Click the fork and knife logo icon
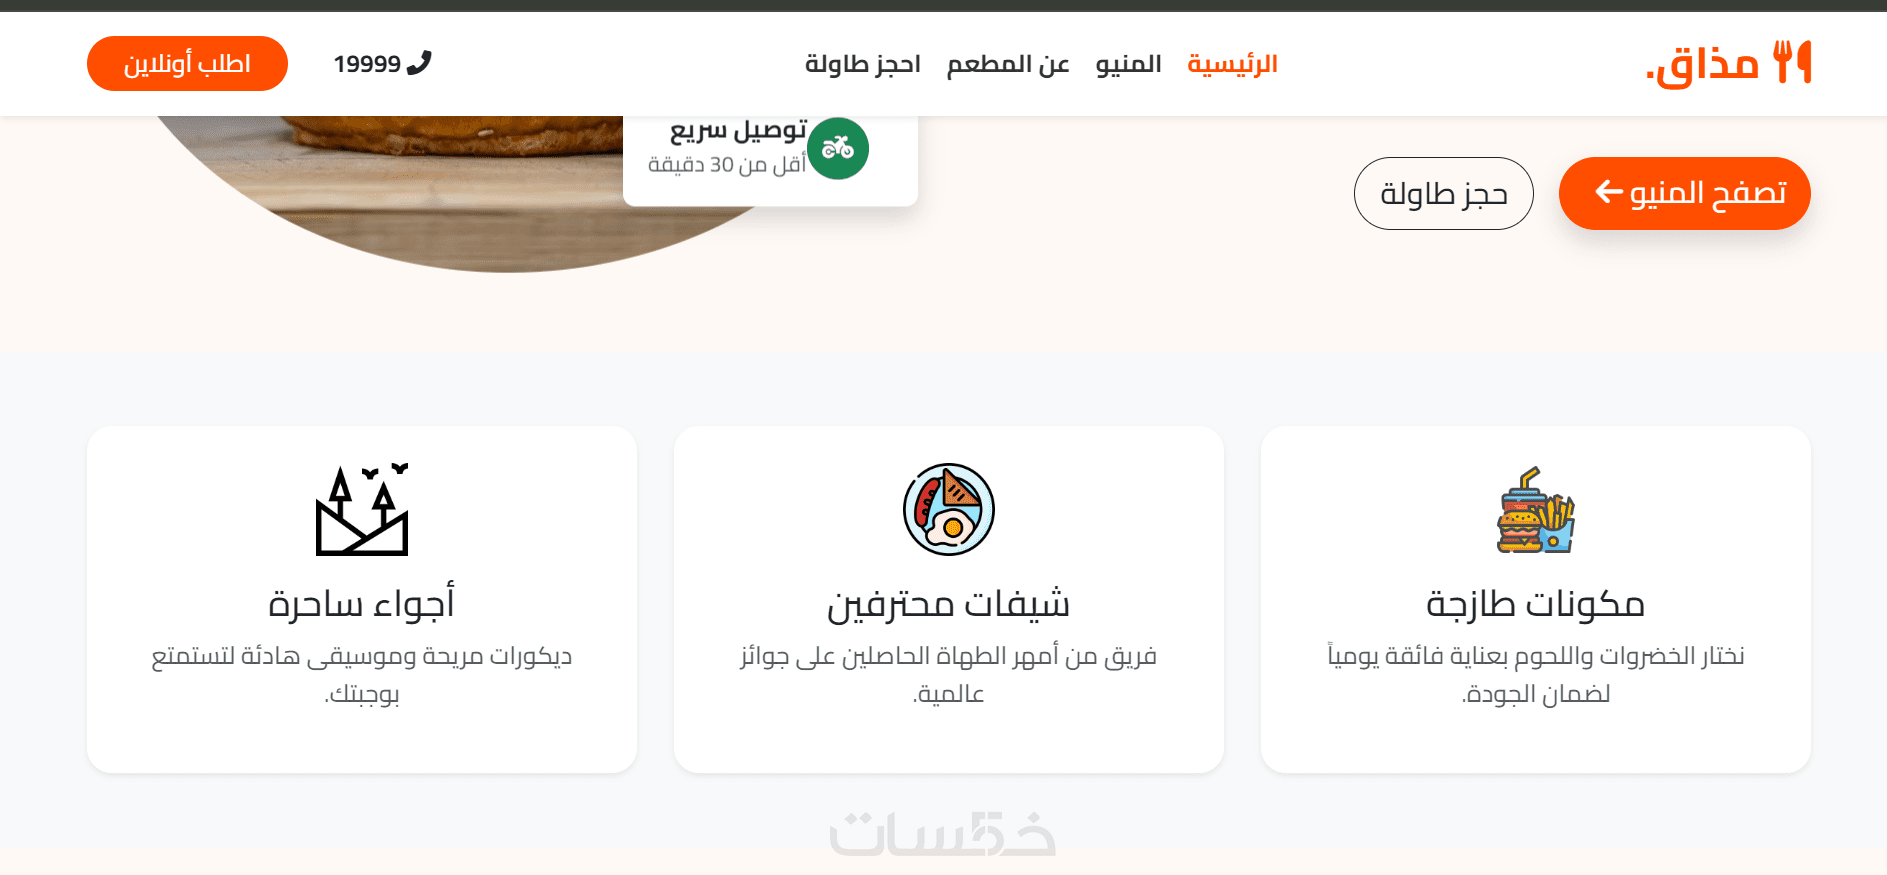Image resolution: width=1887 pixels, height=875 pixels. 1792,62
